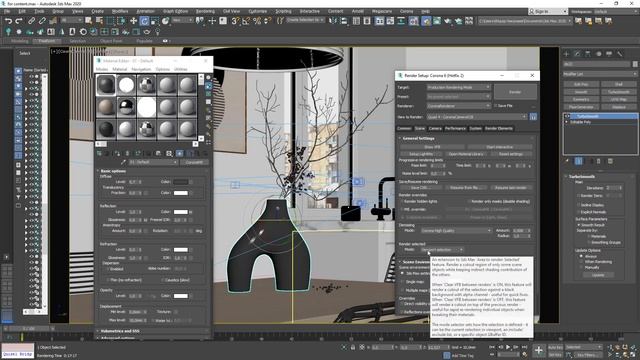This screenshot has width=640, height=360.
Task: Click the Diffuse color swatch in Material Editor
Action: [x=180, y=182]
